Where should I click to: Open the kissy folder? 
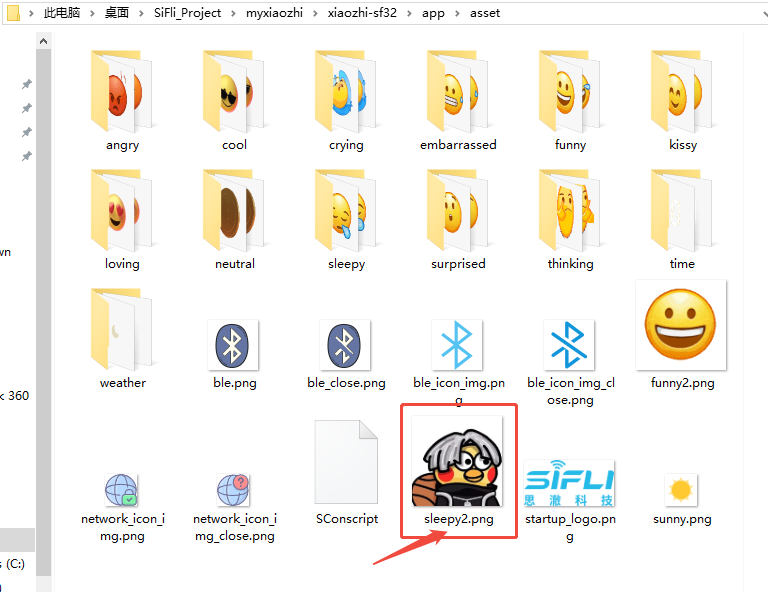[x=682, y=100]
